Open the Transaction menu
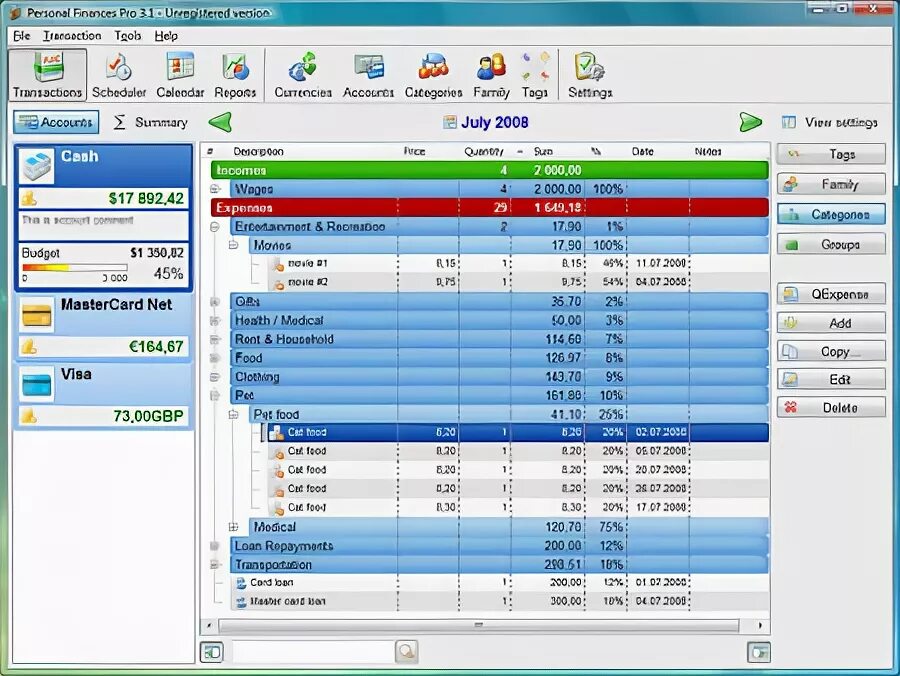The height and width of the screenshot is (676, 900). click(72, 36)
